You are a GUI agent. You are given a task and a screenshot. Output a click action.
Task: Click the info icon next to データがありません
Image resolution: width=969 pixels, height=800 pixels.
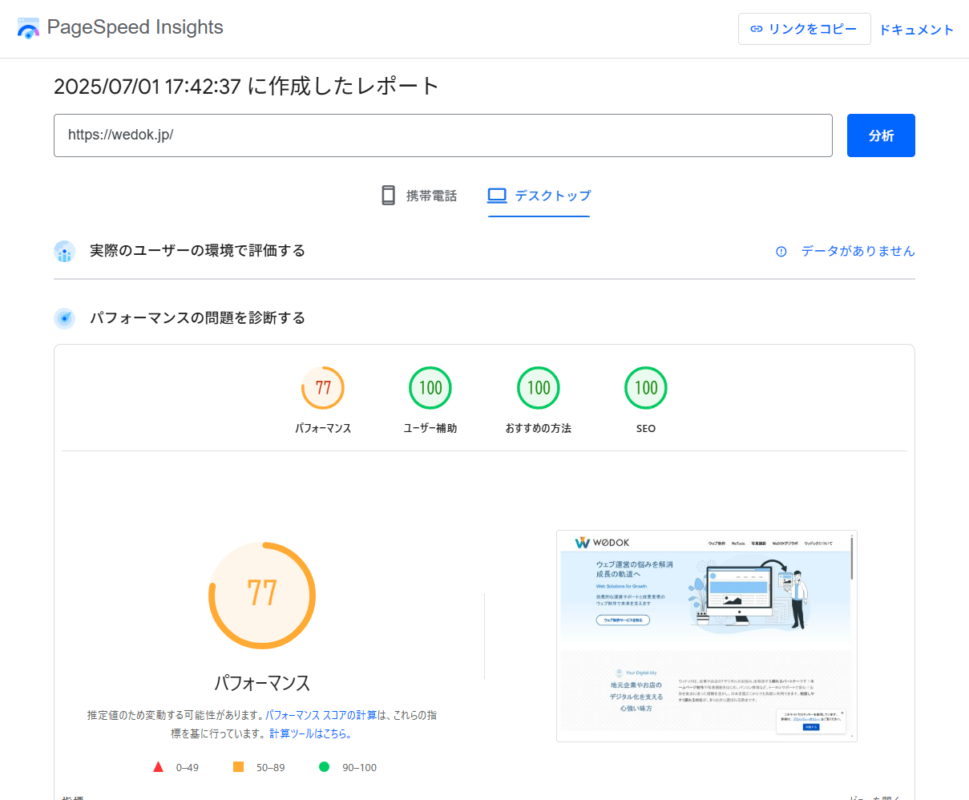pos(780,252)
